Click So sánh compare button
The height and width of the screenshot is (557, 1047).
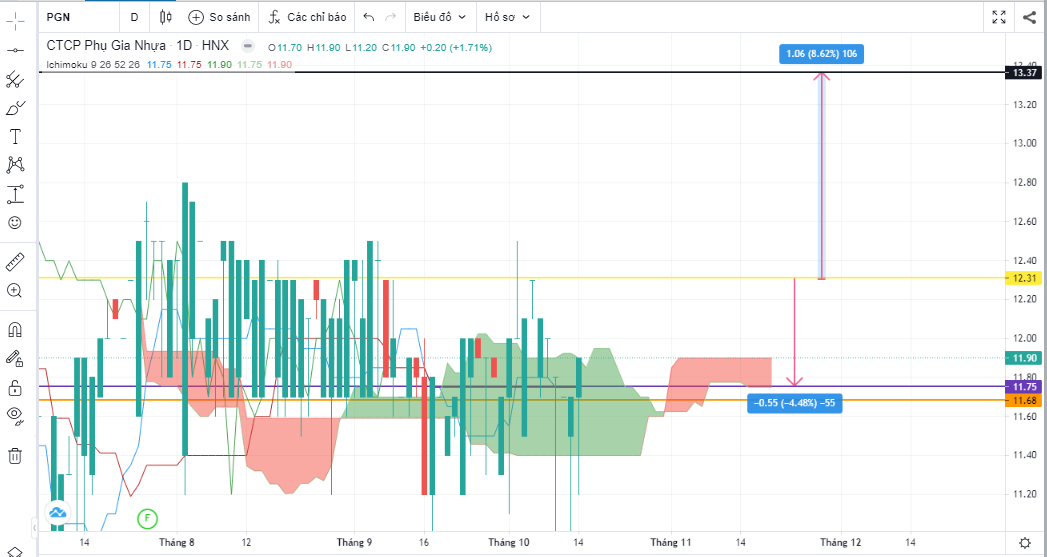(x=219, y=17)
